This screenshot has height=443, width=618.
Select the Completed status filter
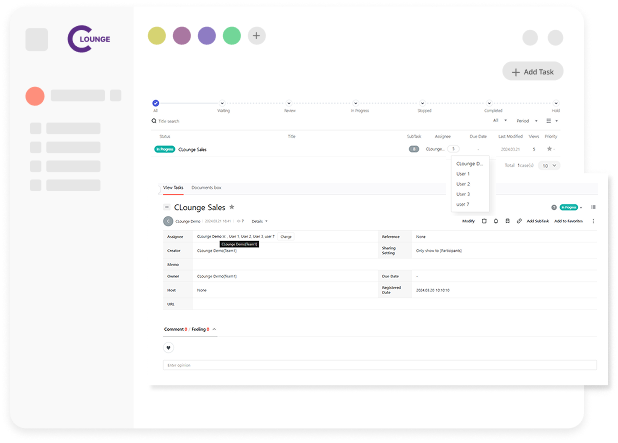[x=489, y=103]
